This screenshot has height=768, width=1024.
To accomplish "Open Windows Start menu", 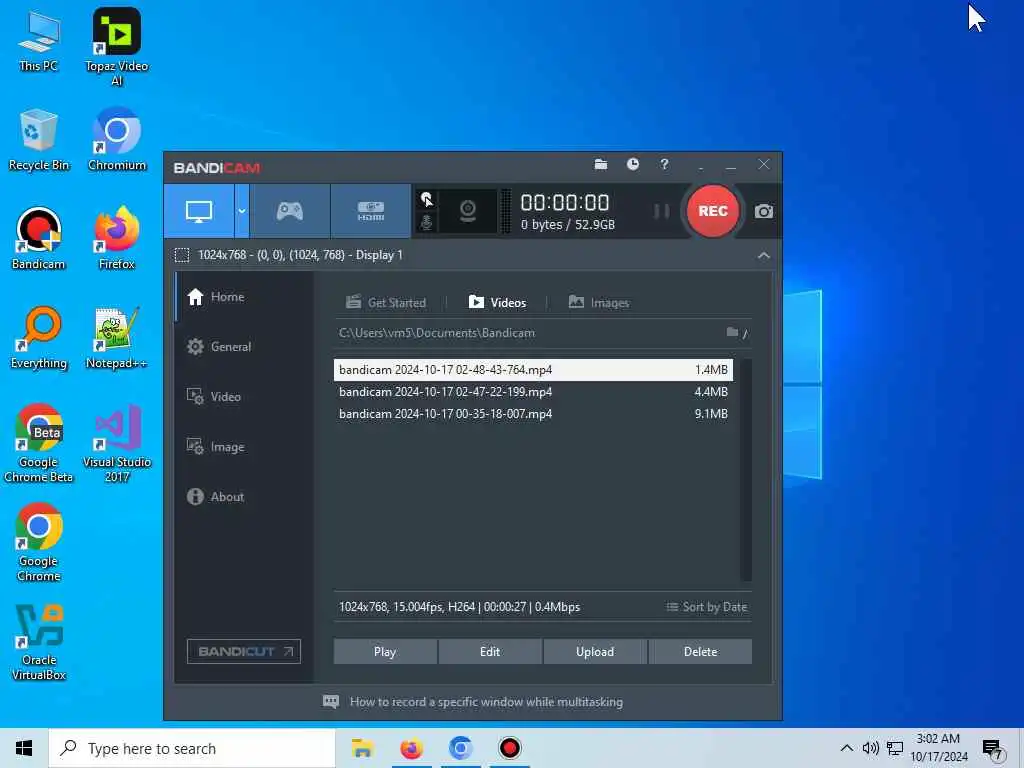I will coord(24,748).
